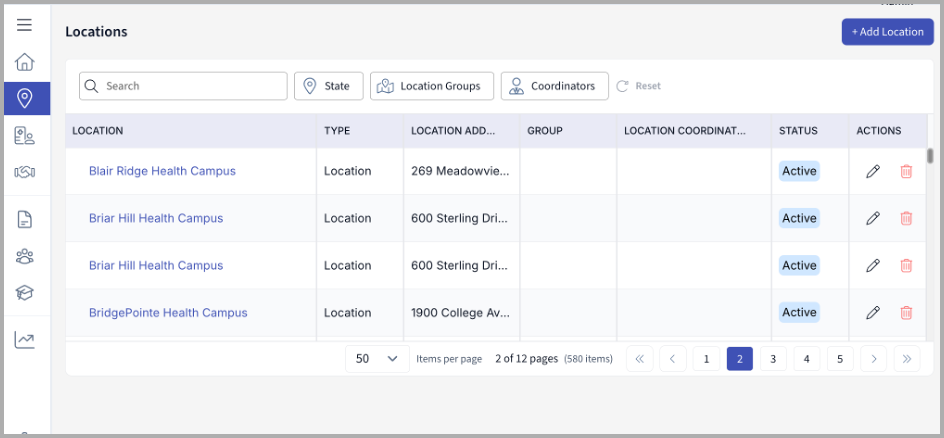Open the hamburger menu in the sidebar

pyautogui.click(x=25, y=25)
